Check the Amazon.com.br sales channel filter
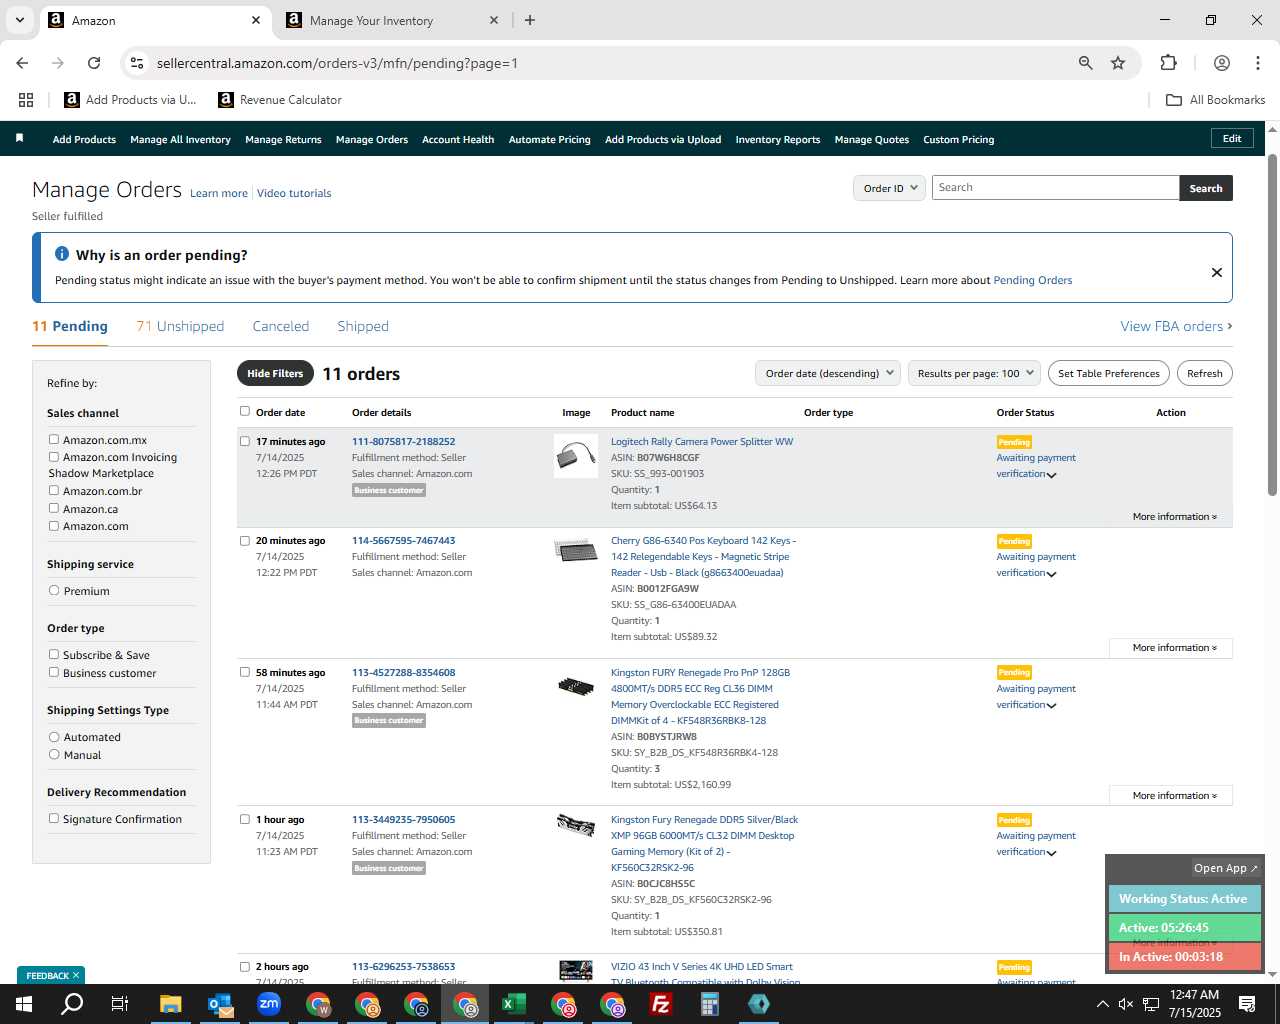The image size is (1280, 1024). click(54, 490)
